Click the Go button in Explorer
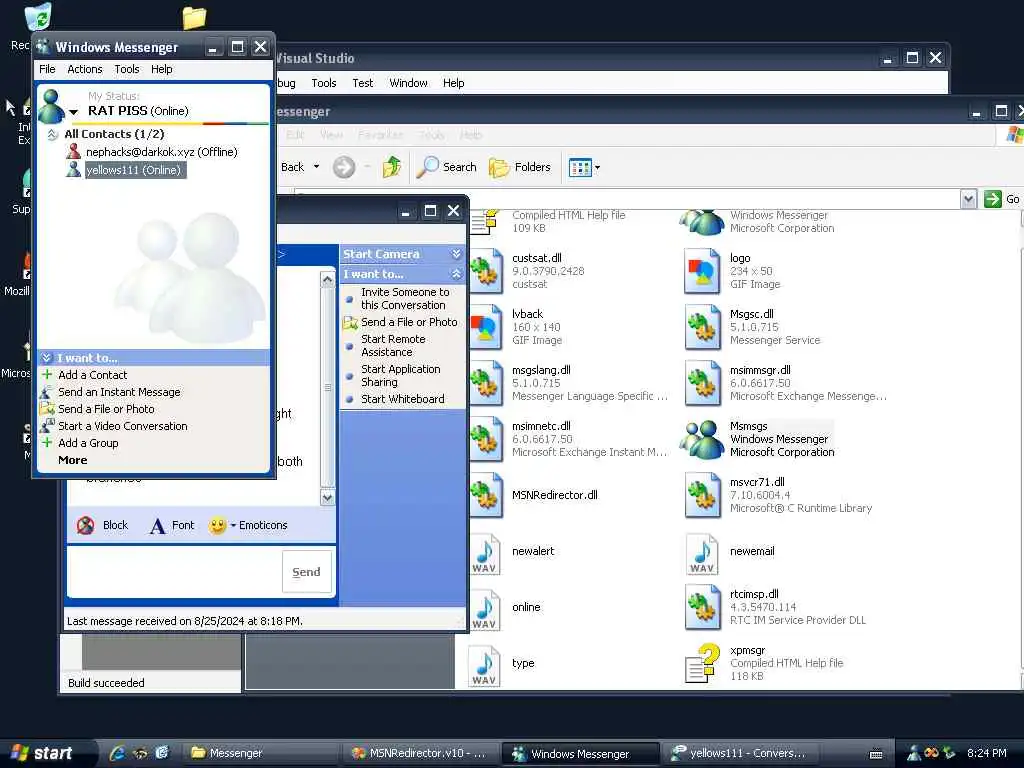Viewport: 1024px width, 768px height. pyautogui.click(x=1002, y=199)
